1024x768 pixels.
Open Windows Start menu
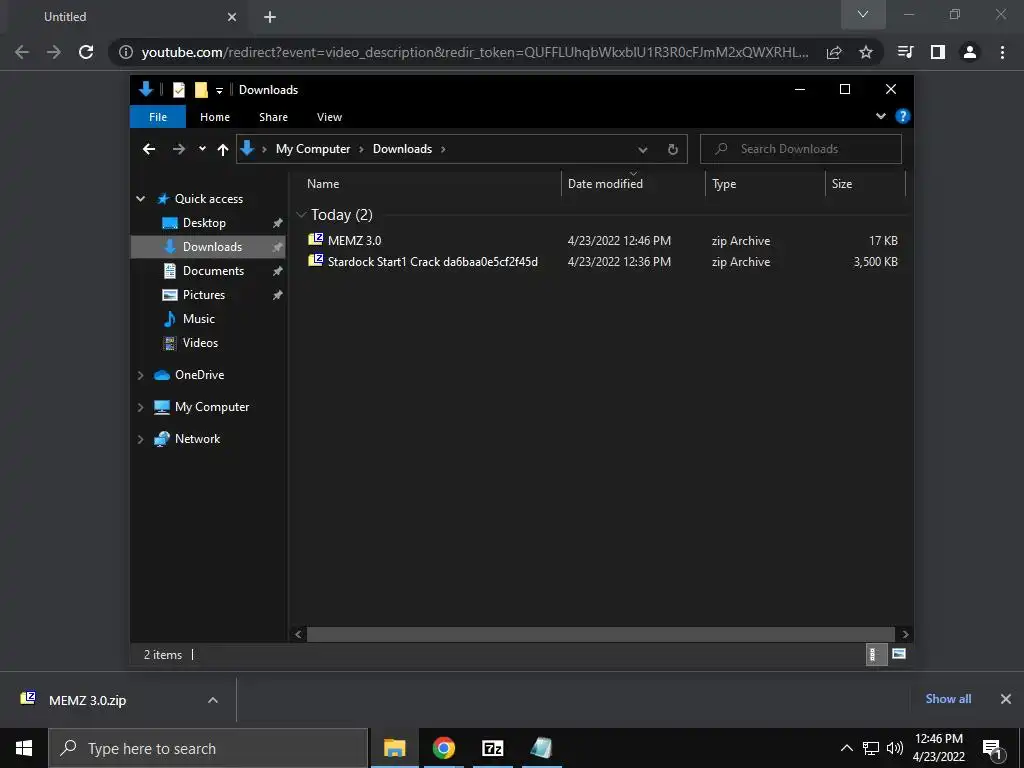(24, 748)
